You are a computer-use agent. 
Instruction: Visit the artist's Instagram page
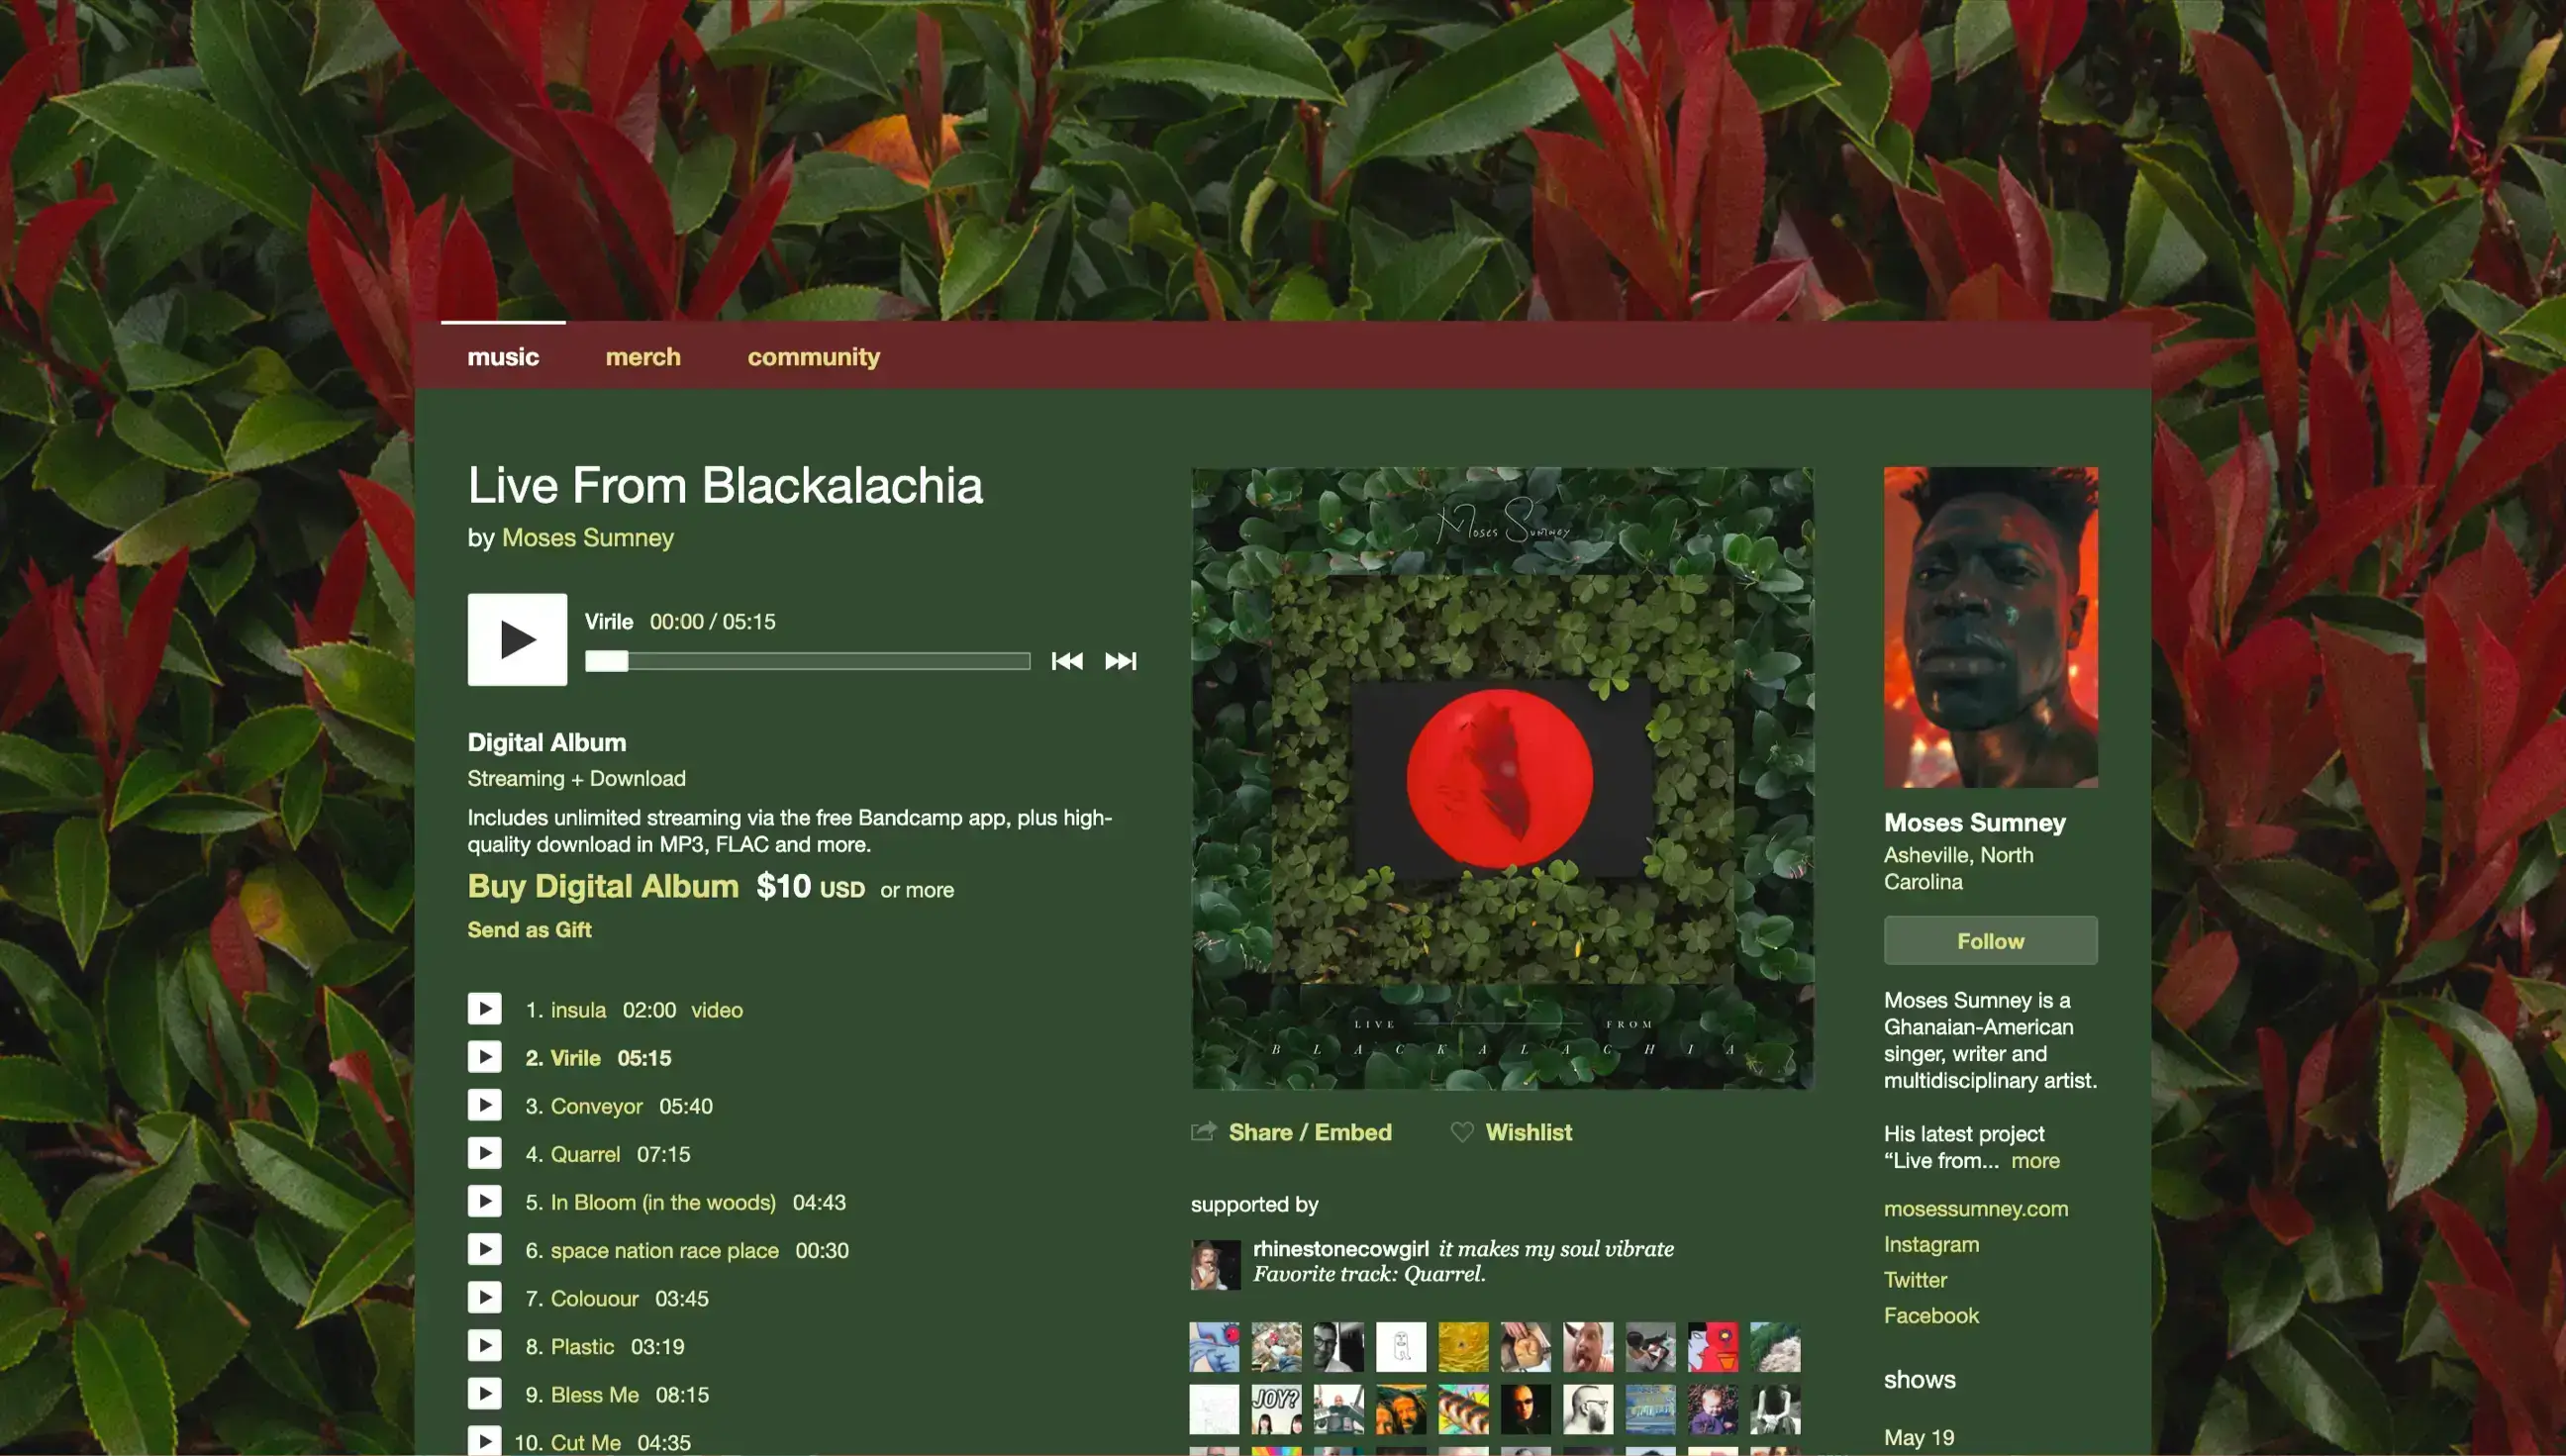1931,1244
